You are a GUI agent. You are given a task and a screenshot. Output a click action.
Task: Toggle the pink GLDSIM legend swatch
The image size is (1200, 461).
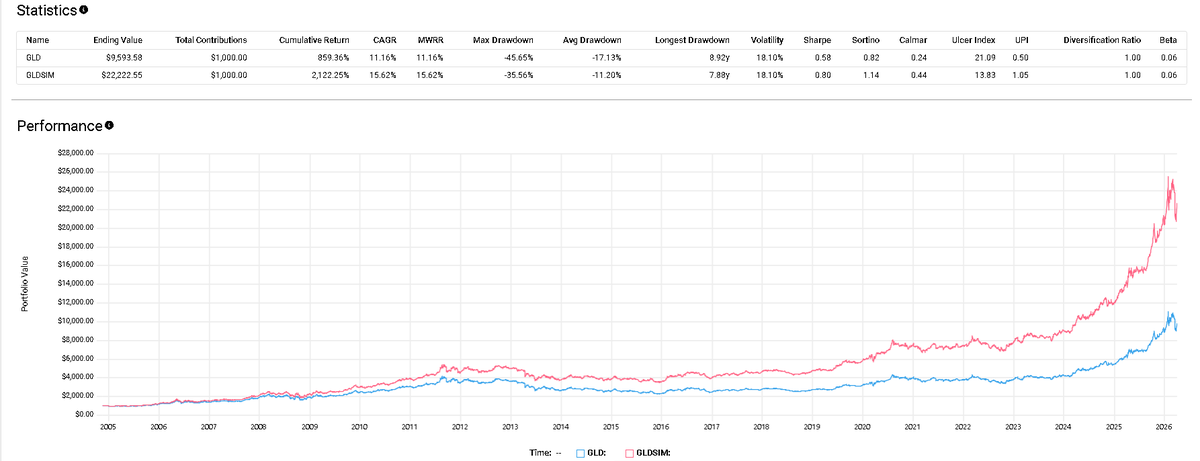tap(629, 452)
